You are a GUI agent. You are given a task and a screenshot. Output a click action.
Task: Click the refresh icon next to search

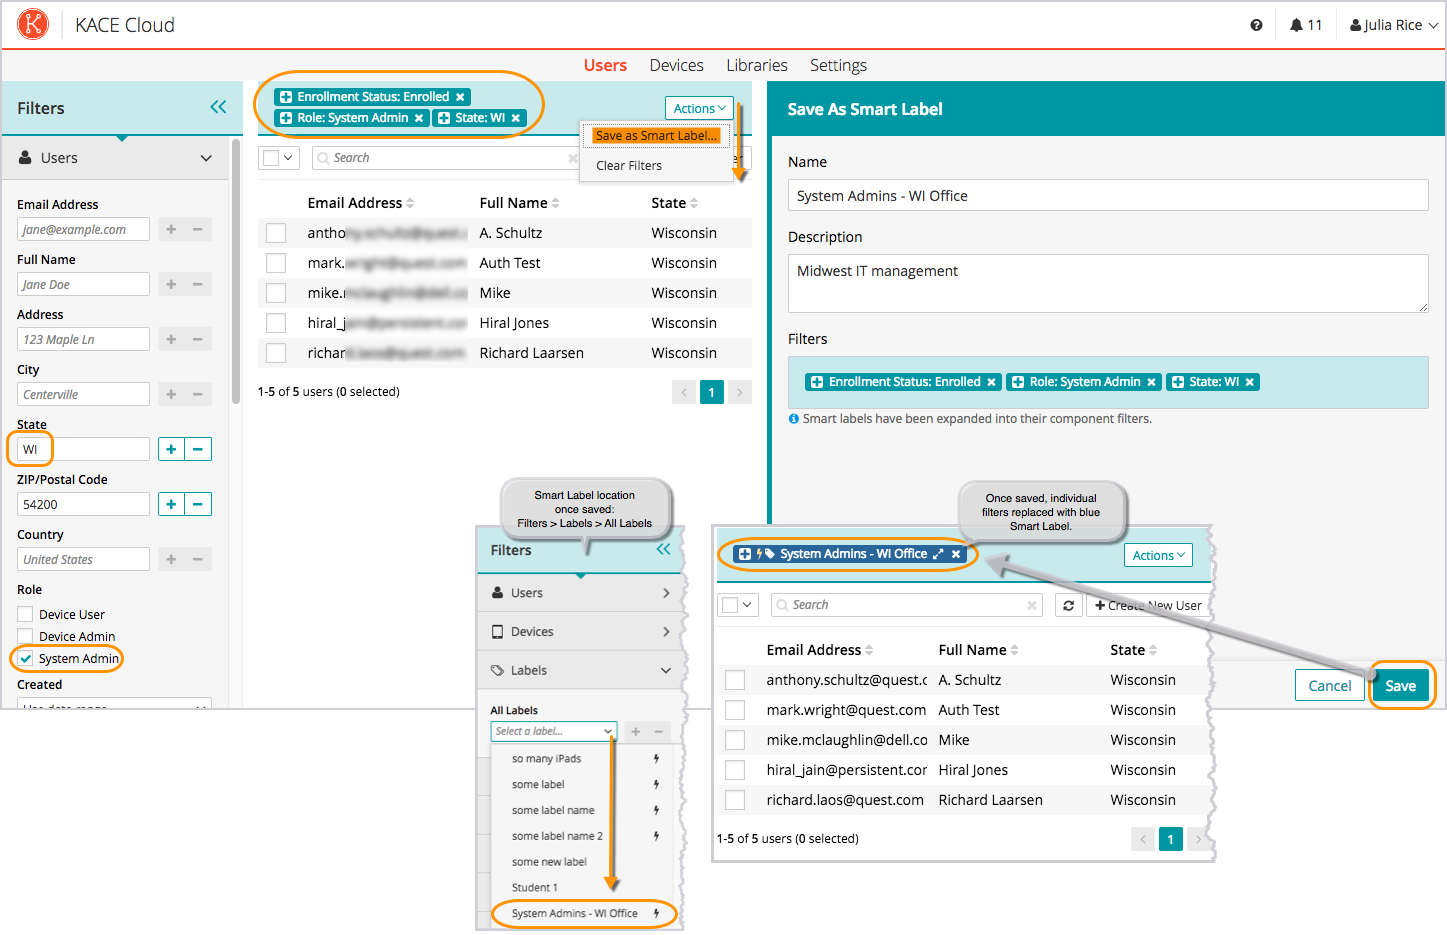(x=1068, y=605)
